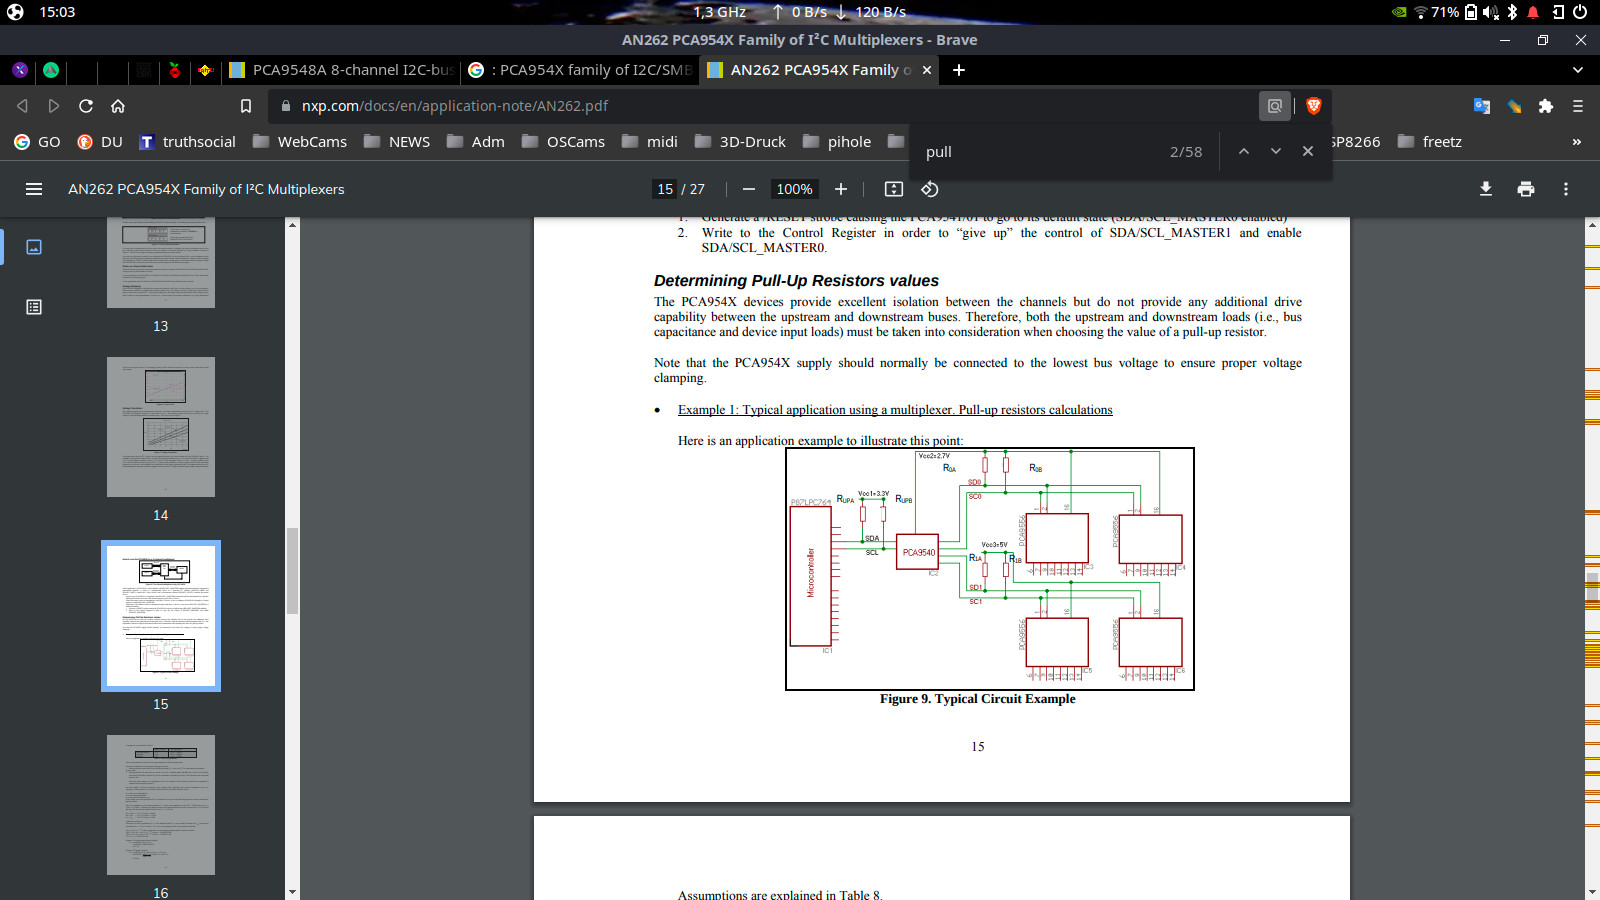Open the activities icon at top-left

pos(15,12)
